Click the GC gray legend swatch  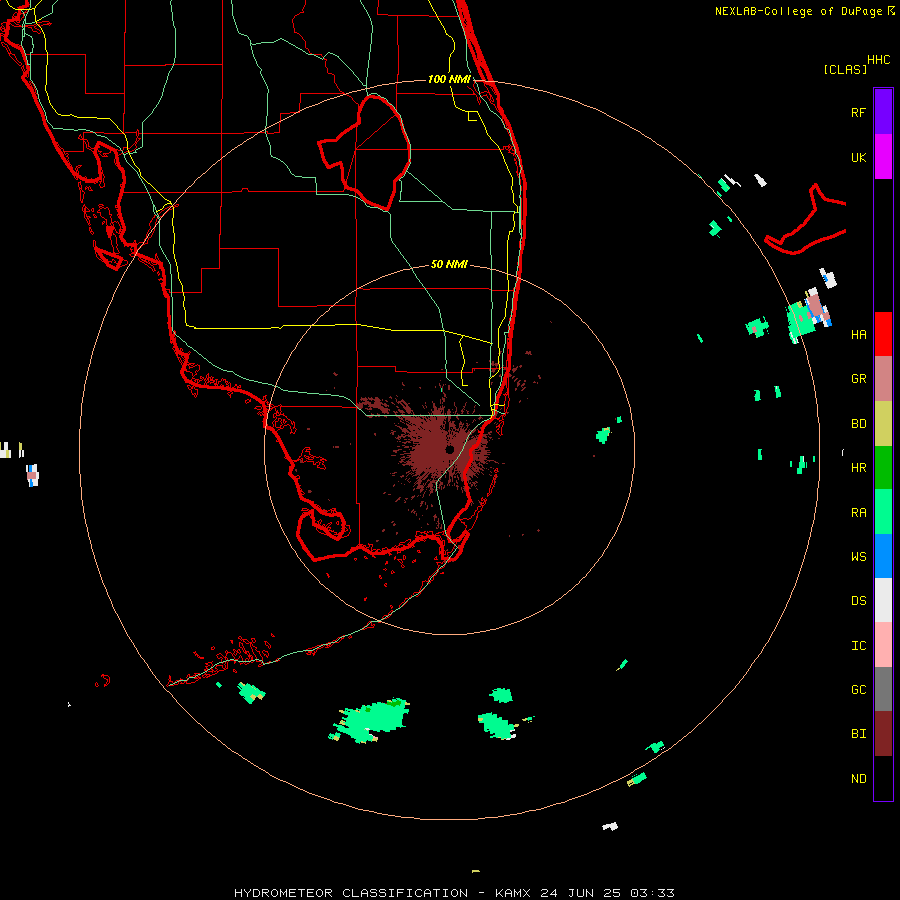click(883, 689)
